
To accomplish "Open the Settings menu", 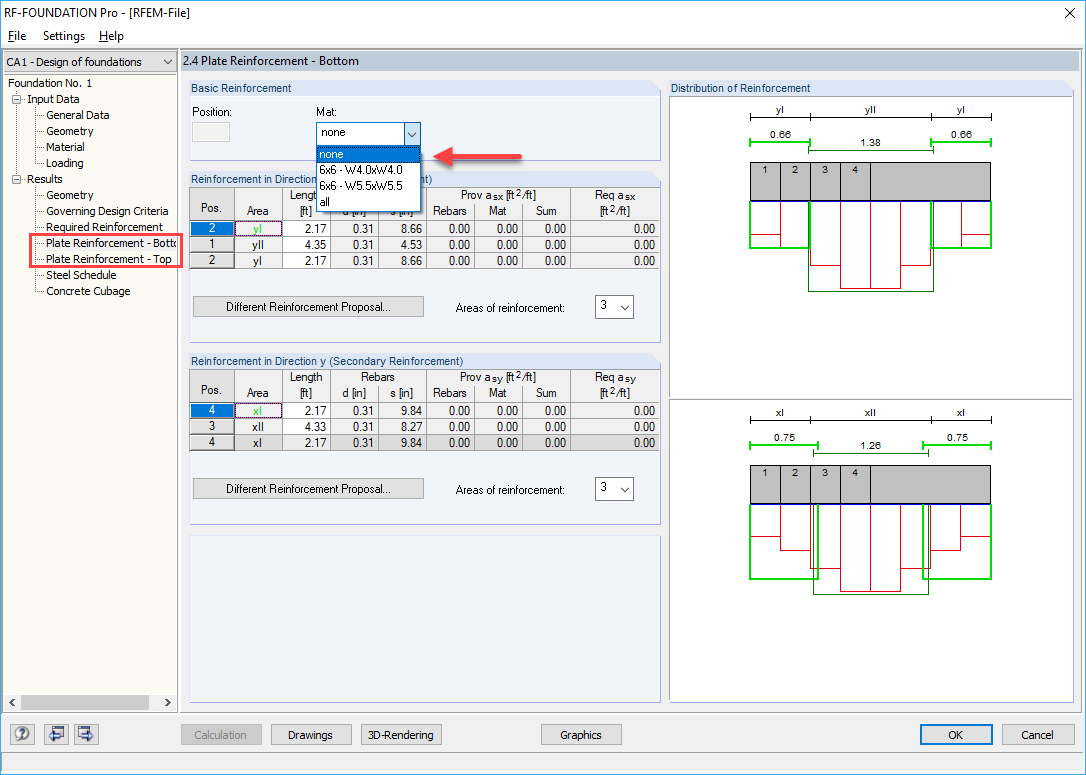I will point(63,35).
